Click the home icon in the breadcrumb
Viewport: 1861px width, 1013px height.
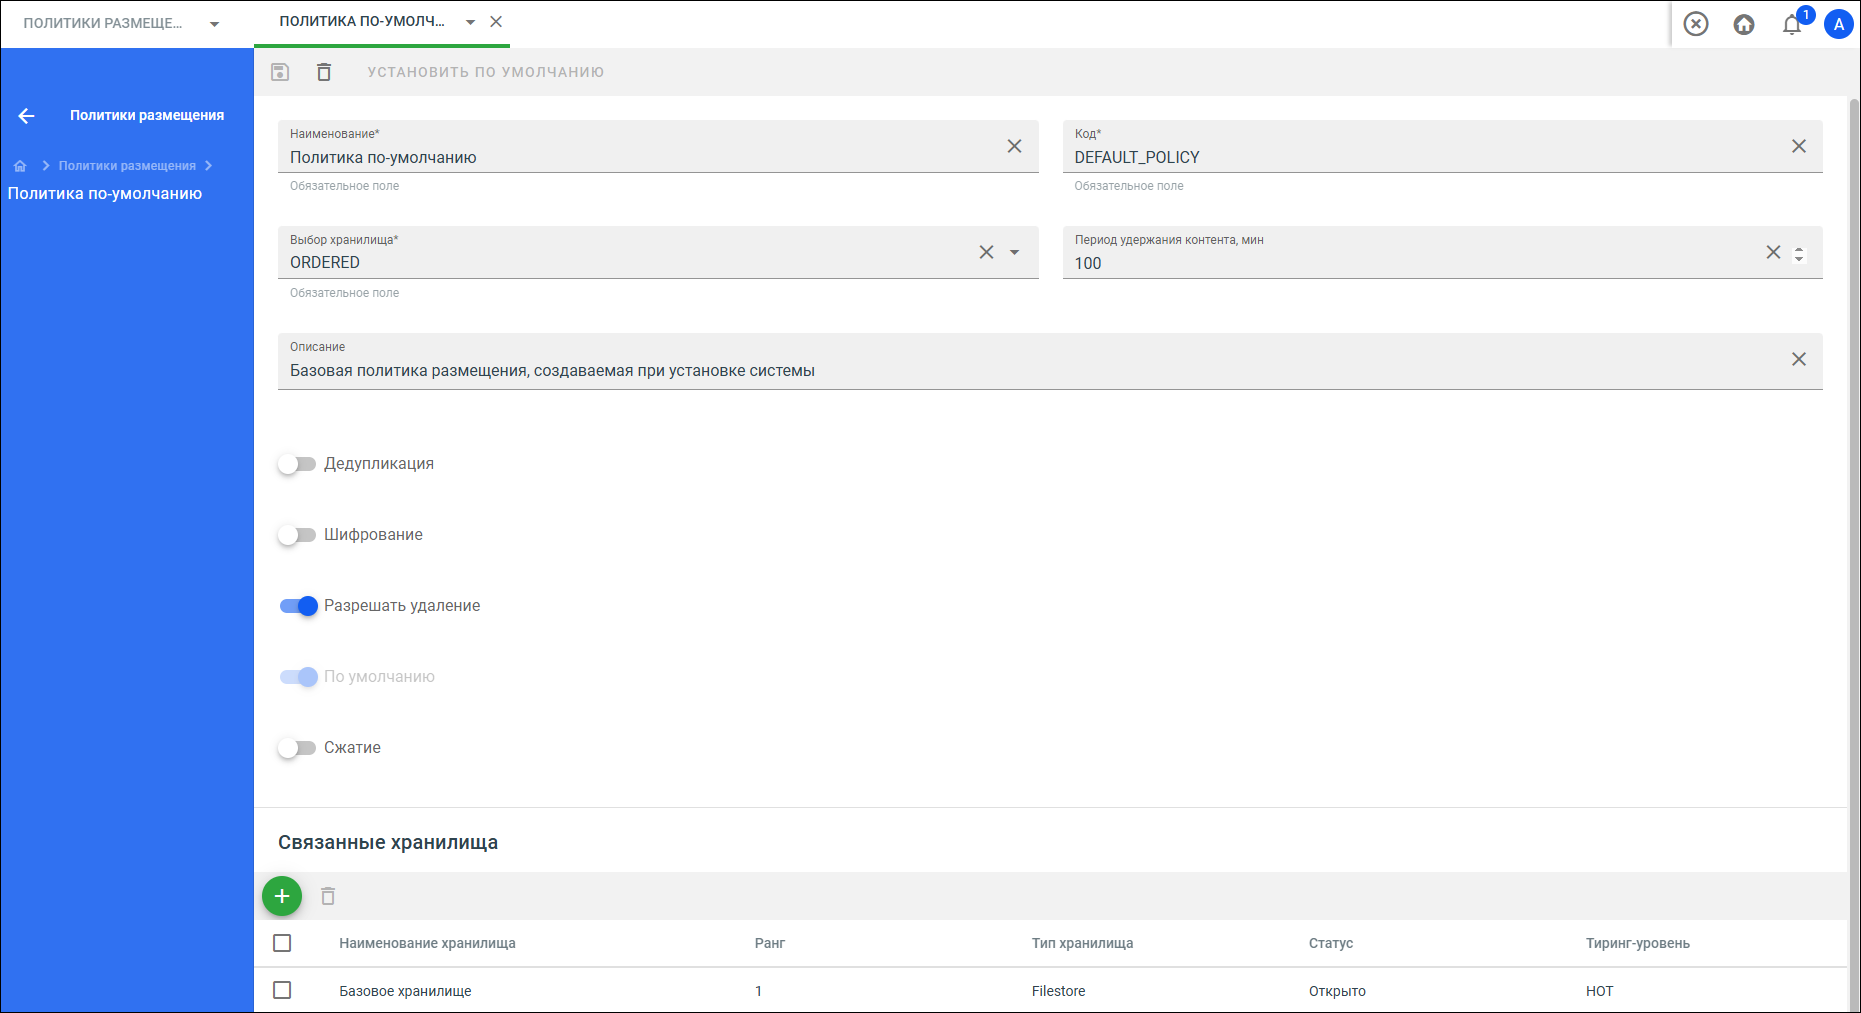click(20, 166)
